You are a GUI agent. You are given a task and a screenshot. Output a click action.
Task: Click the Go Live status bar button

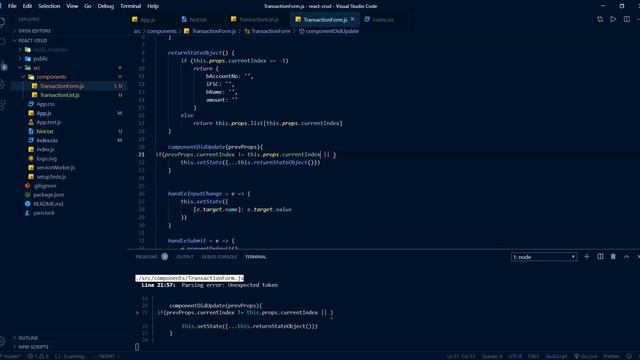coord(585,356)
